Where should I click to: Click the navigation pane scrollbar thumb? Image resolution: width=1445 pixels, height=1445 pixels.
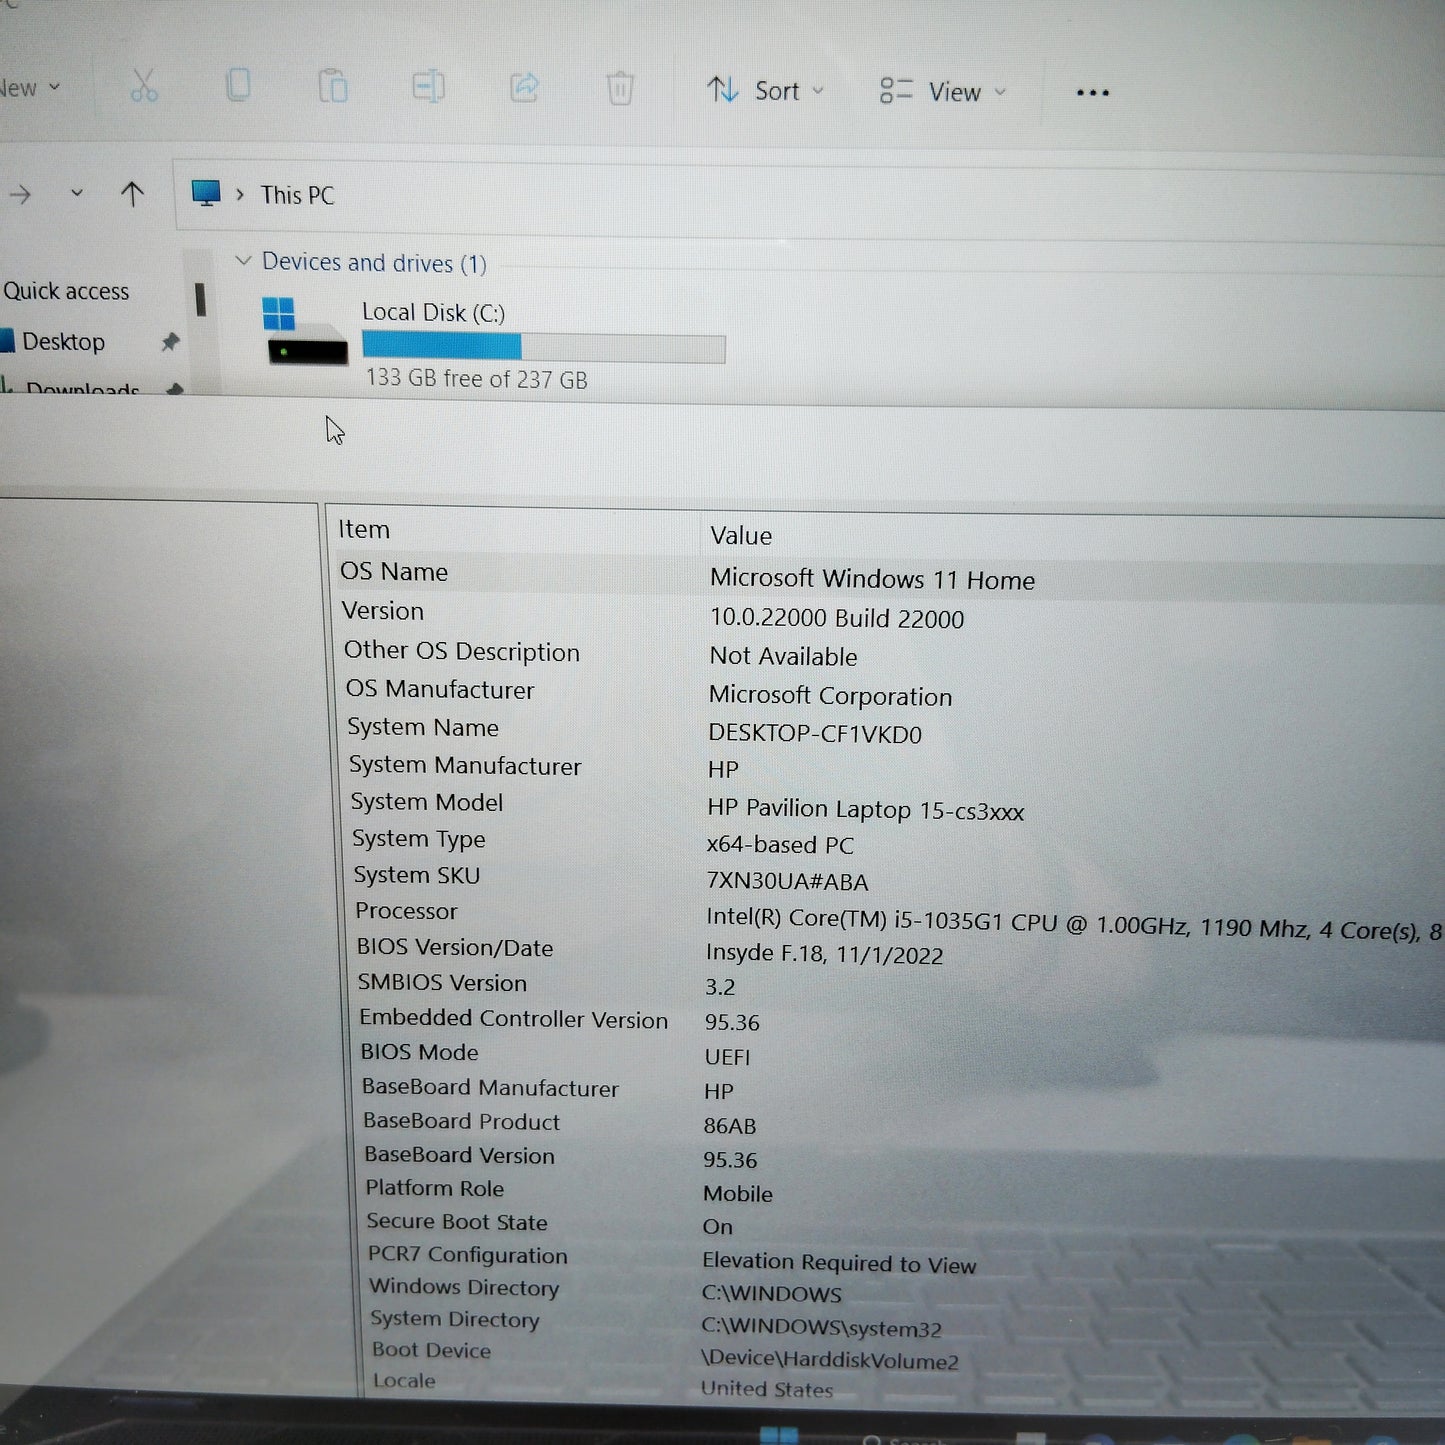pyautogui.click(x=200, y=299)
